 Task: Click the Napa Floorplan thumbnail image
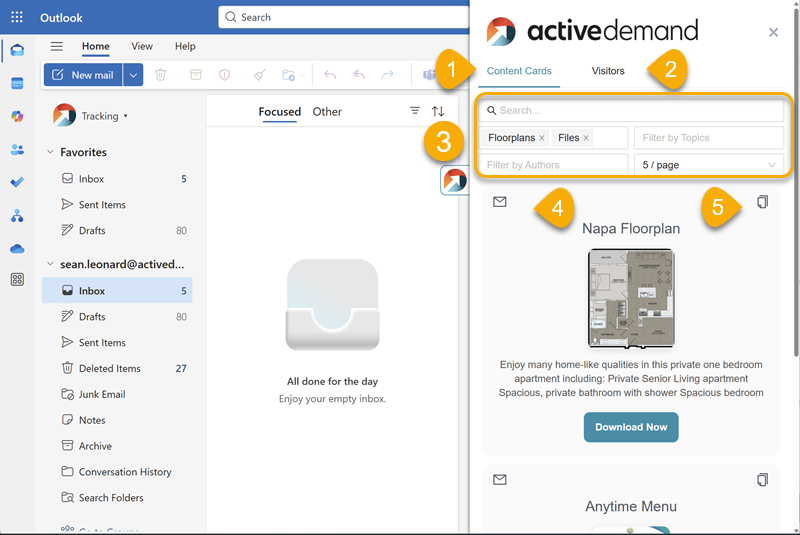click(x=631, y=298)
